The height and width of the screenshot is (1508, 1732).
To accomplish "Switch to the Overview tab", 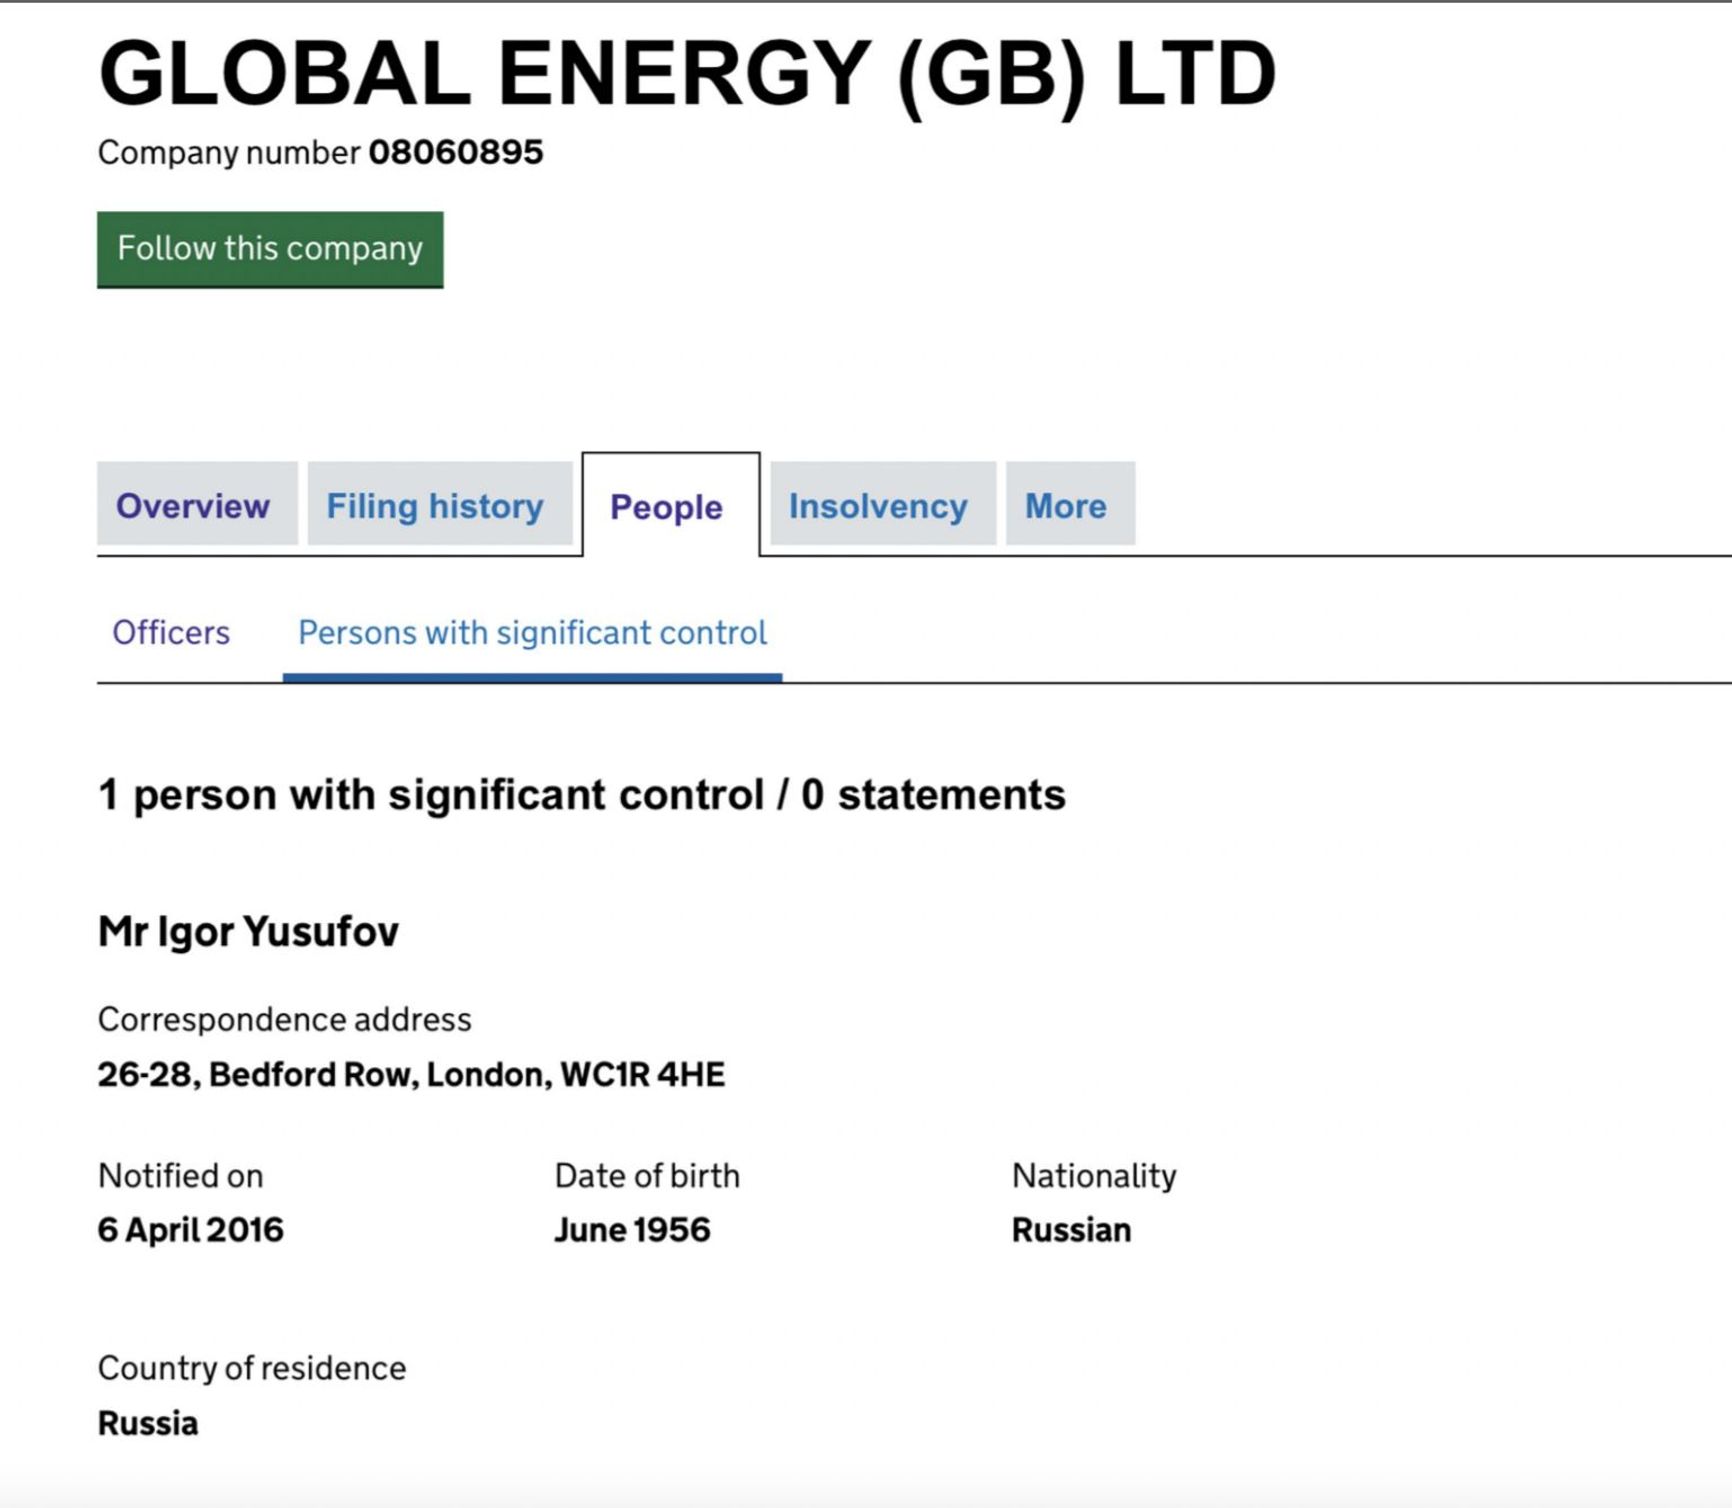I will point(194,506).
